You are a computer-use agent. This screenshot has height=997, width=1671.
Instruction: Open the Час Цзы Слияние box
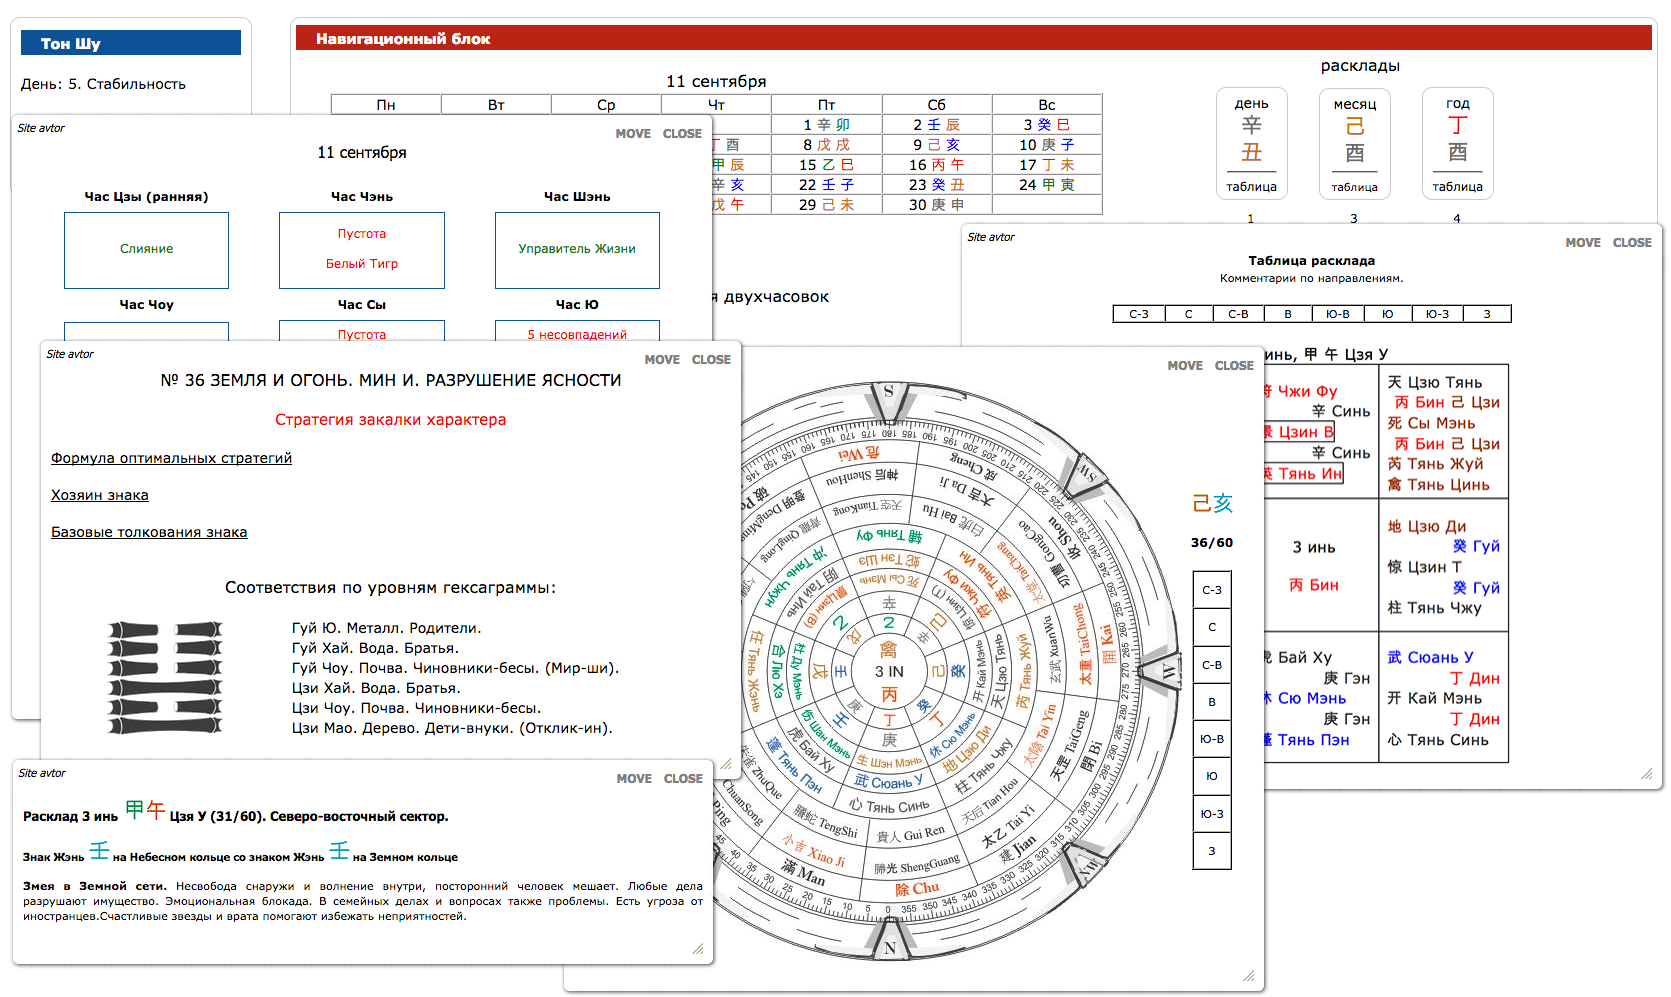[146, 250]
